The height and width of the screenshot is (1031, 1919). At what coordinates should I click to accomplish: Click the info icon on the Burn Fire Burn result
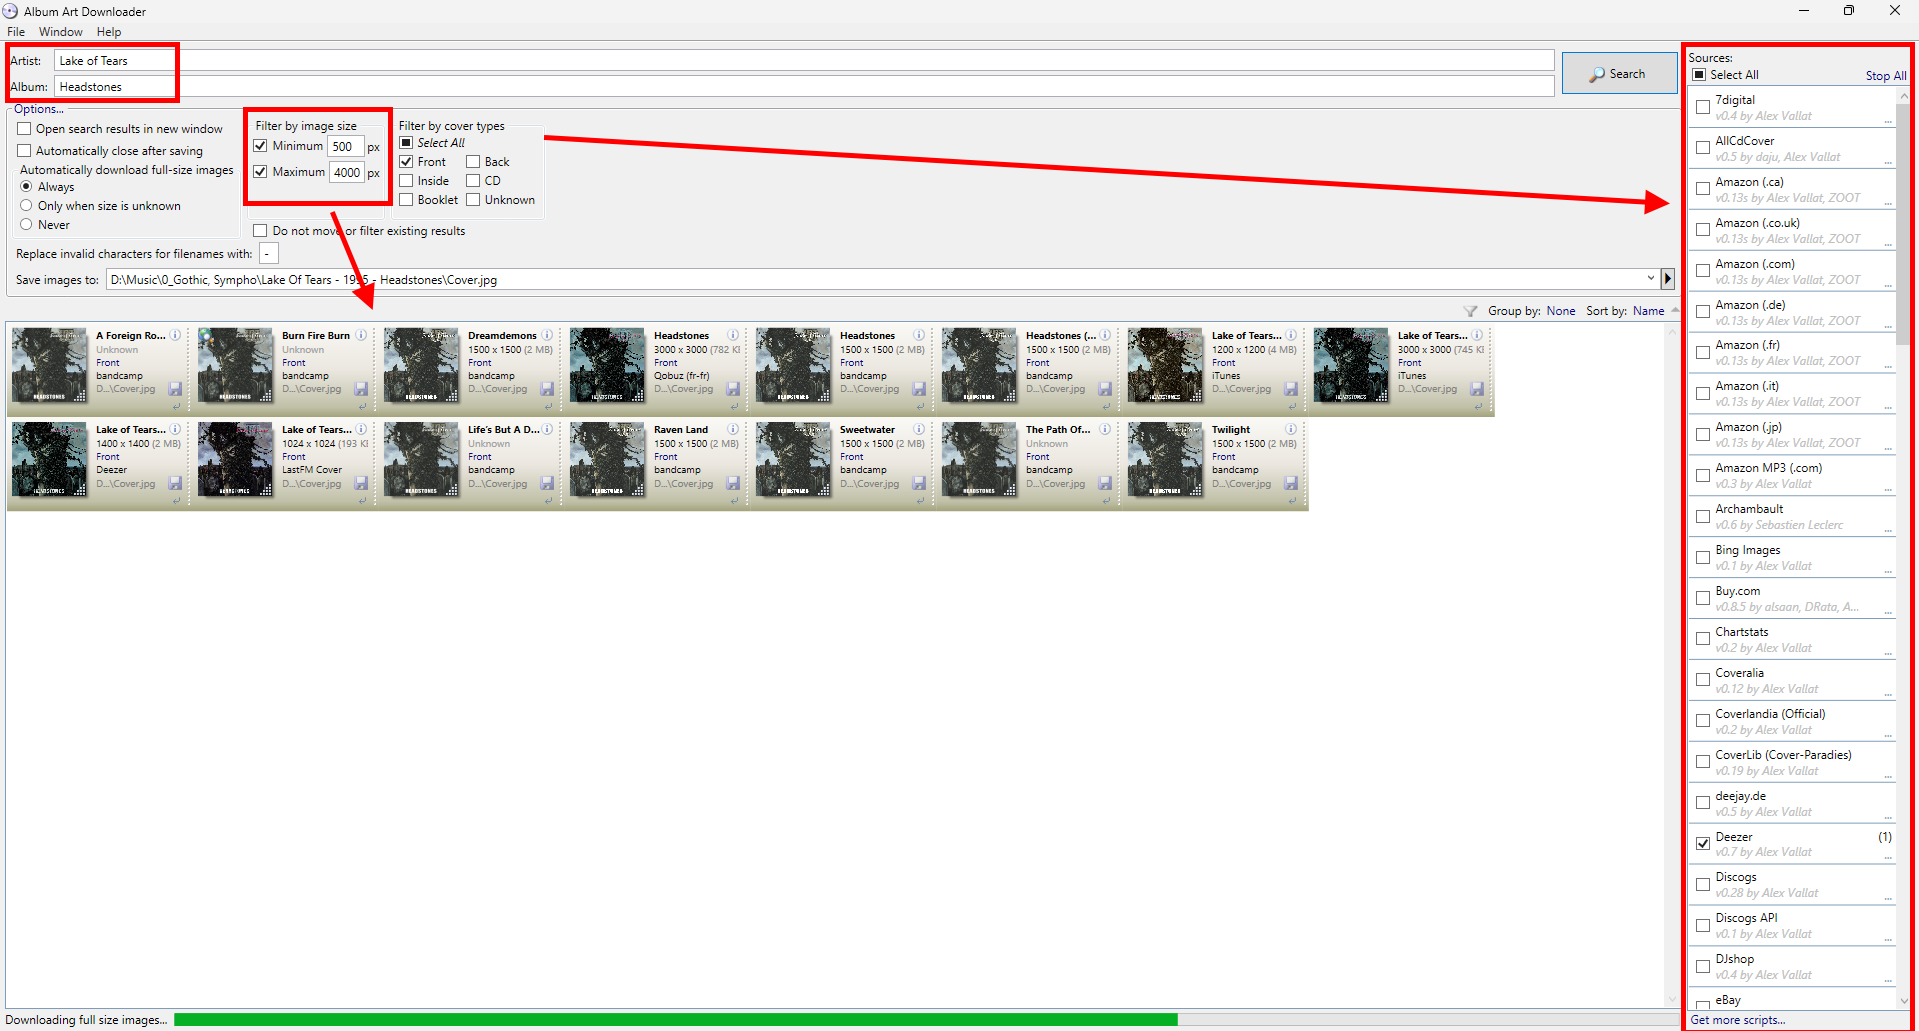coord(361,335)
